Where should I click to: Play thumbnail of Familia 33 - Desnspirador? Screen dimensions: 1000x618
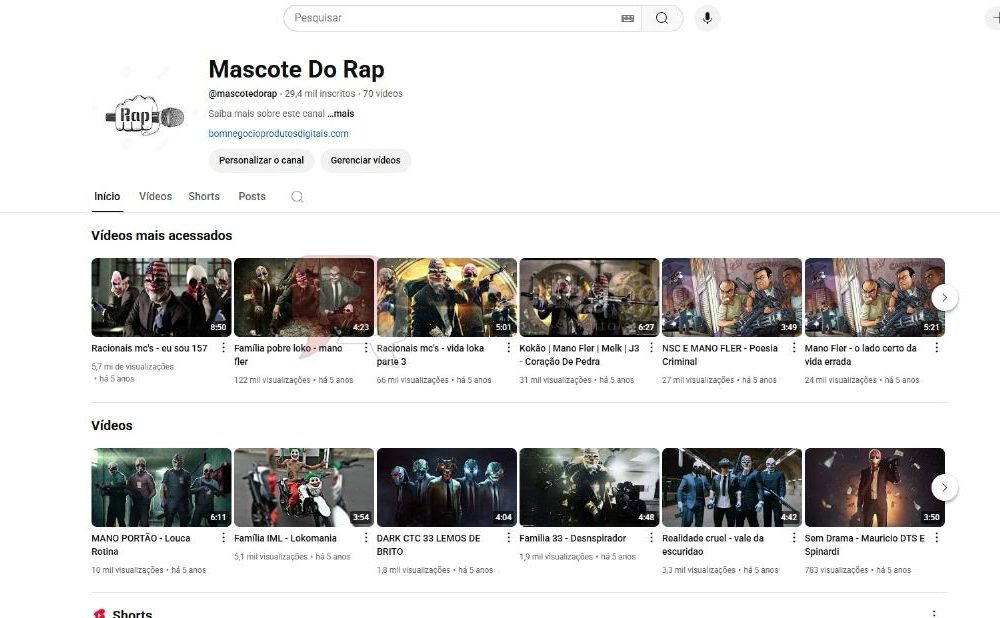point(589,487)
